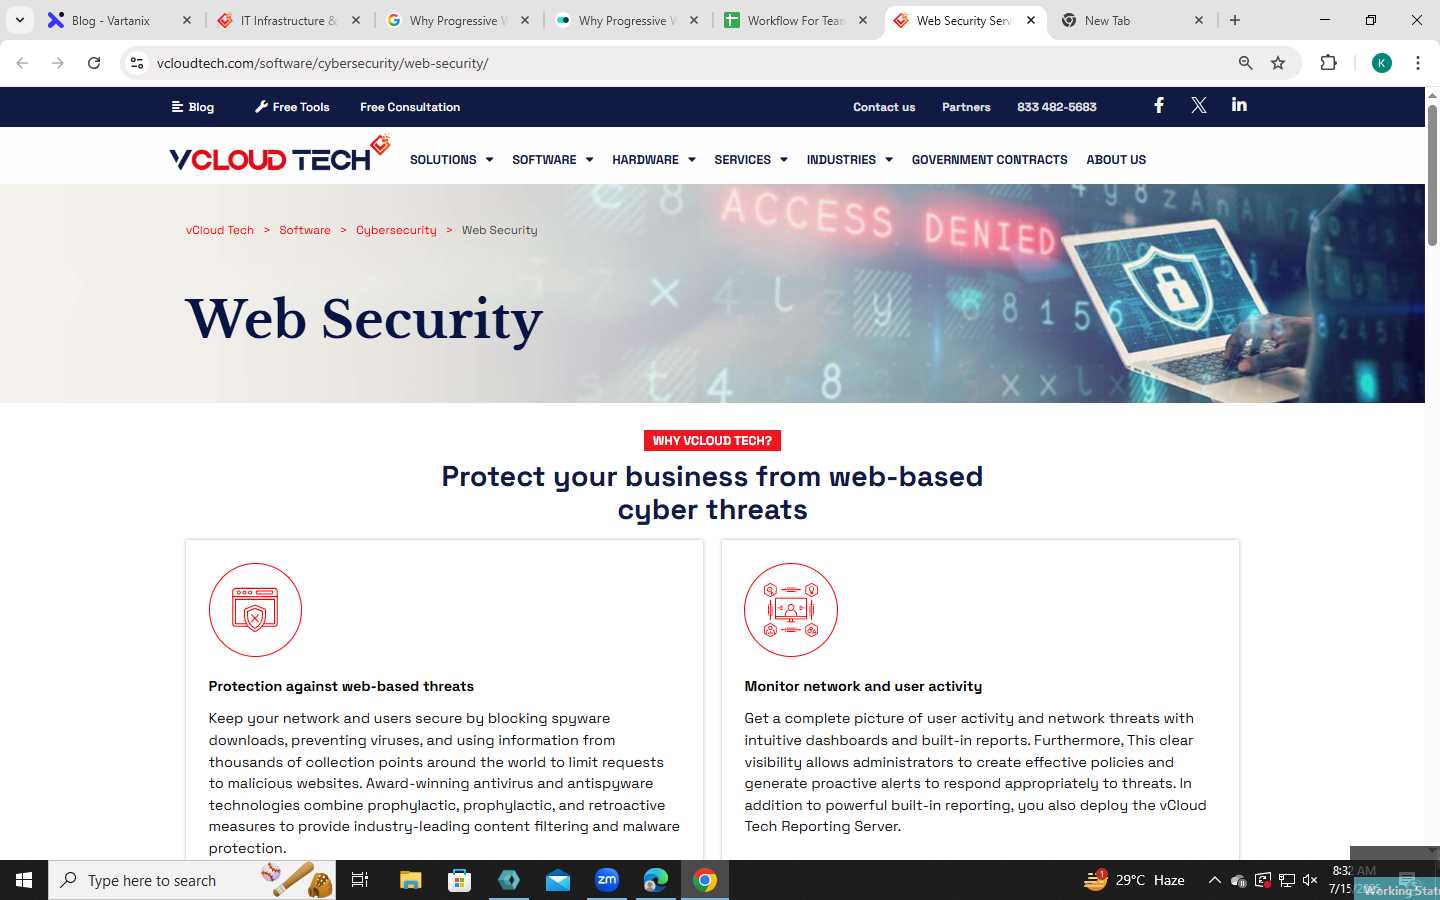This screenshot has width=1440, height=900.
Task: Follow the Cybersecurity breadcrumb link
Action: [396, 230]
